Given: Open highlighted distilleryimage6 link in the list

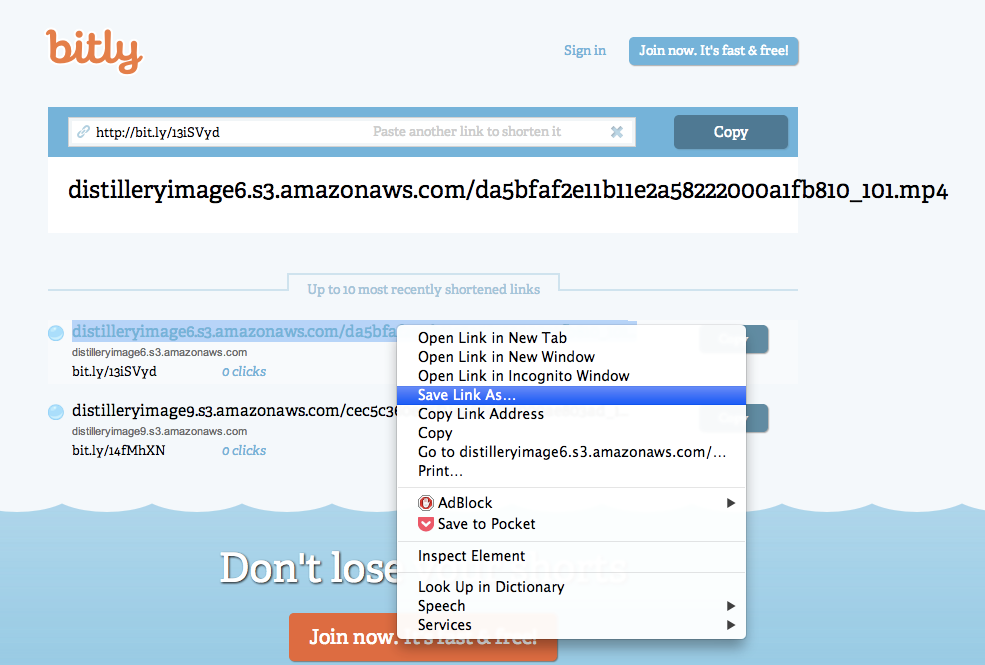Looking at the screenshot, I should coord(234,331).
